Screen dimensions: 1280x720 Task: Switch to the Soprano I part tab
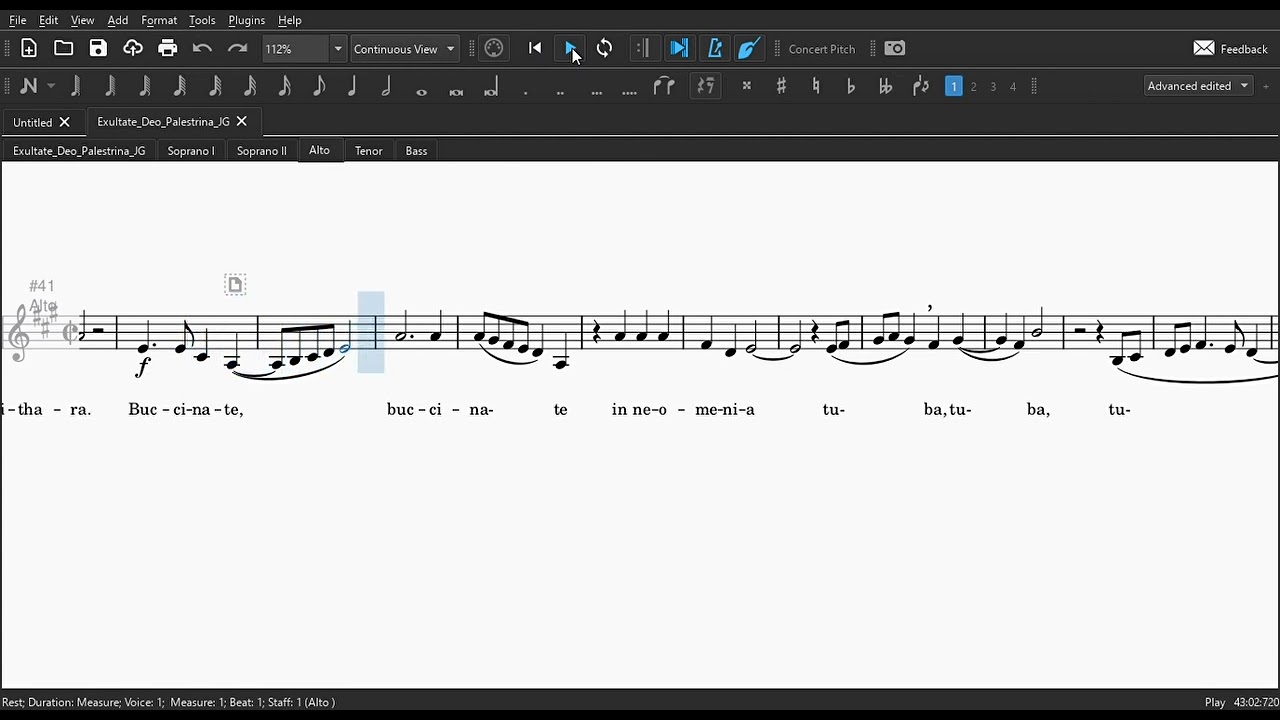(x=191, y=151)
